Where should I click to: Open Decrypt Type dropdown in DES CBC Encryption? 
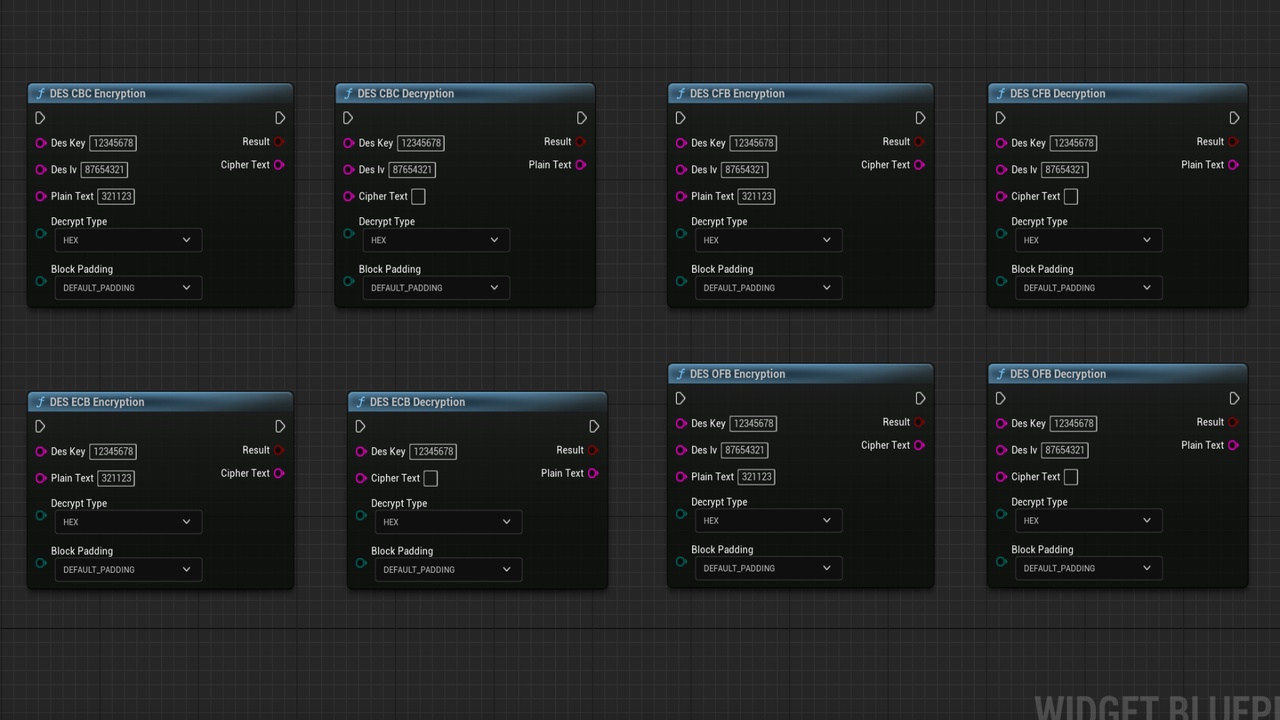click(x=128, y=240)
